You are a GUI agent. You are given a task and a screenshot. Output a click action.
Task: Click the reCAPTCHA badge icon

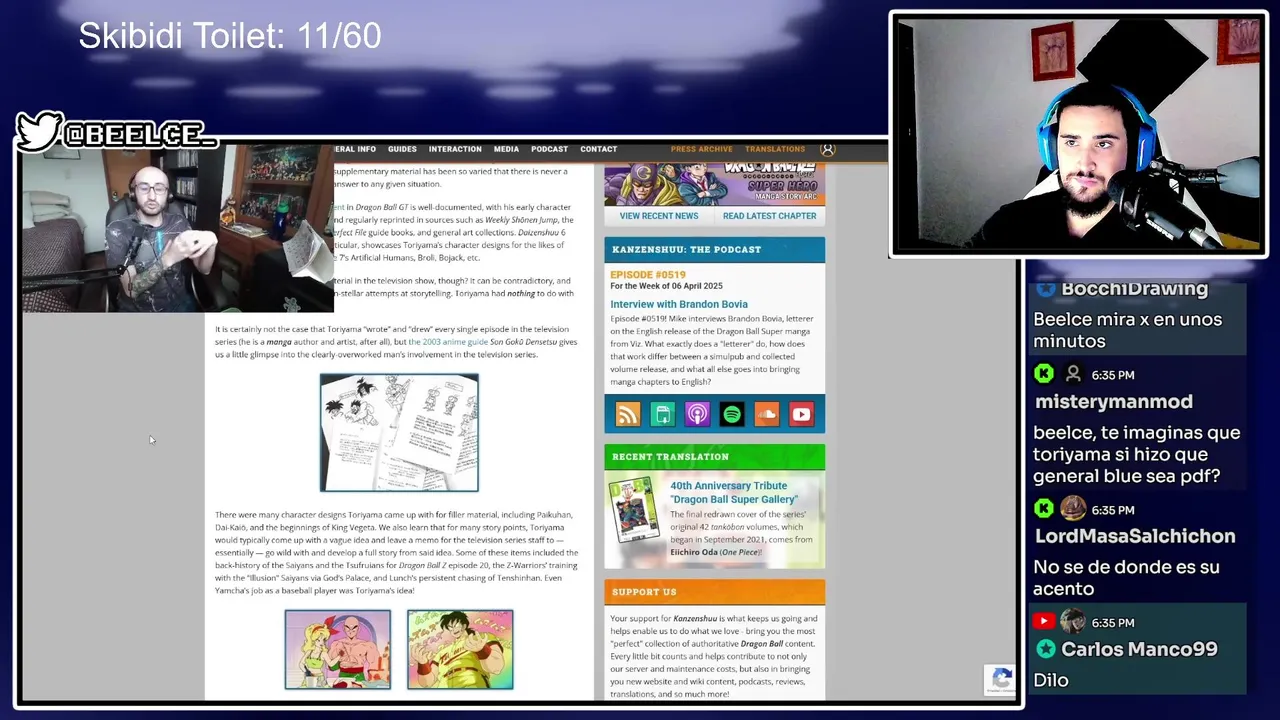point(1000,679)
